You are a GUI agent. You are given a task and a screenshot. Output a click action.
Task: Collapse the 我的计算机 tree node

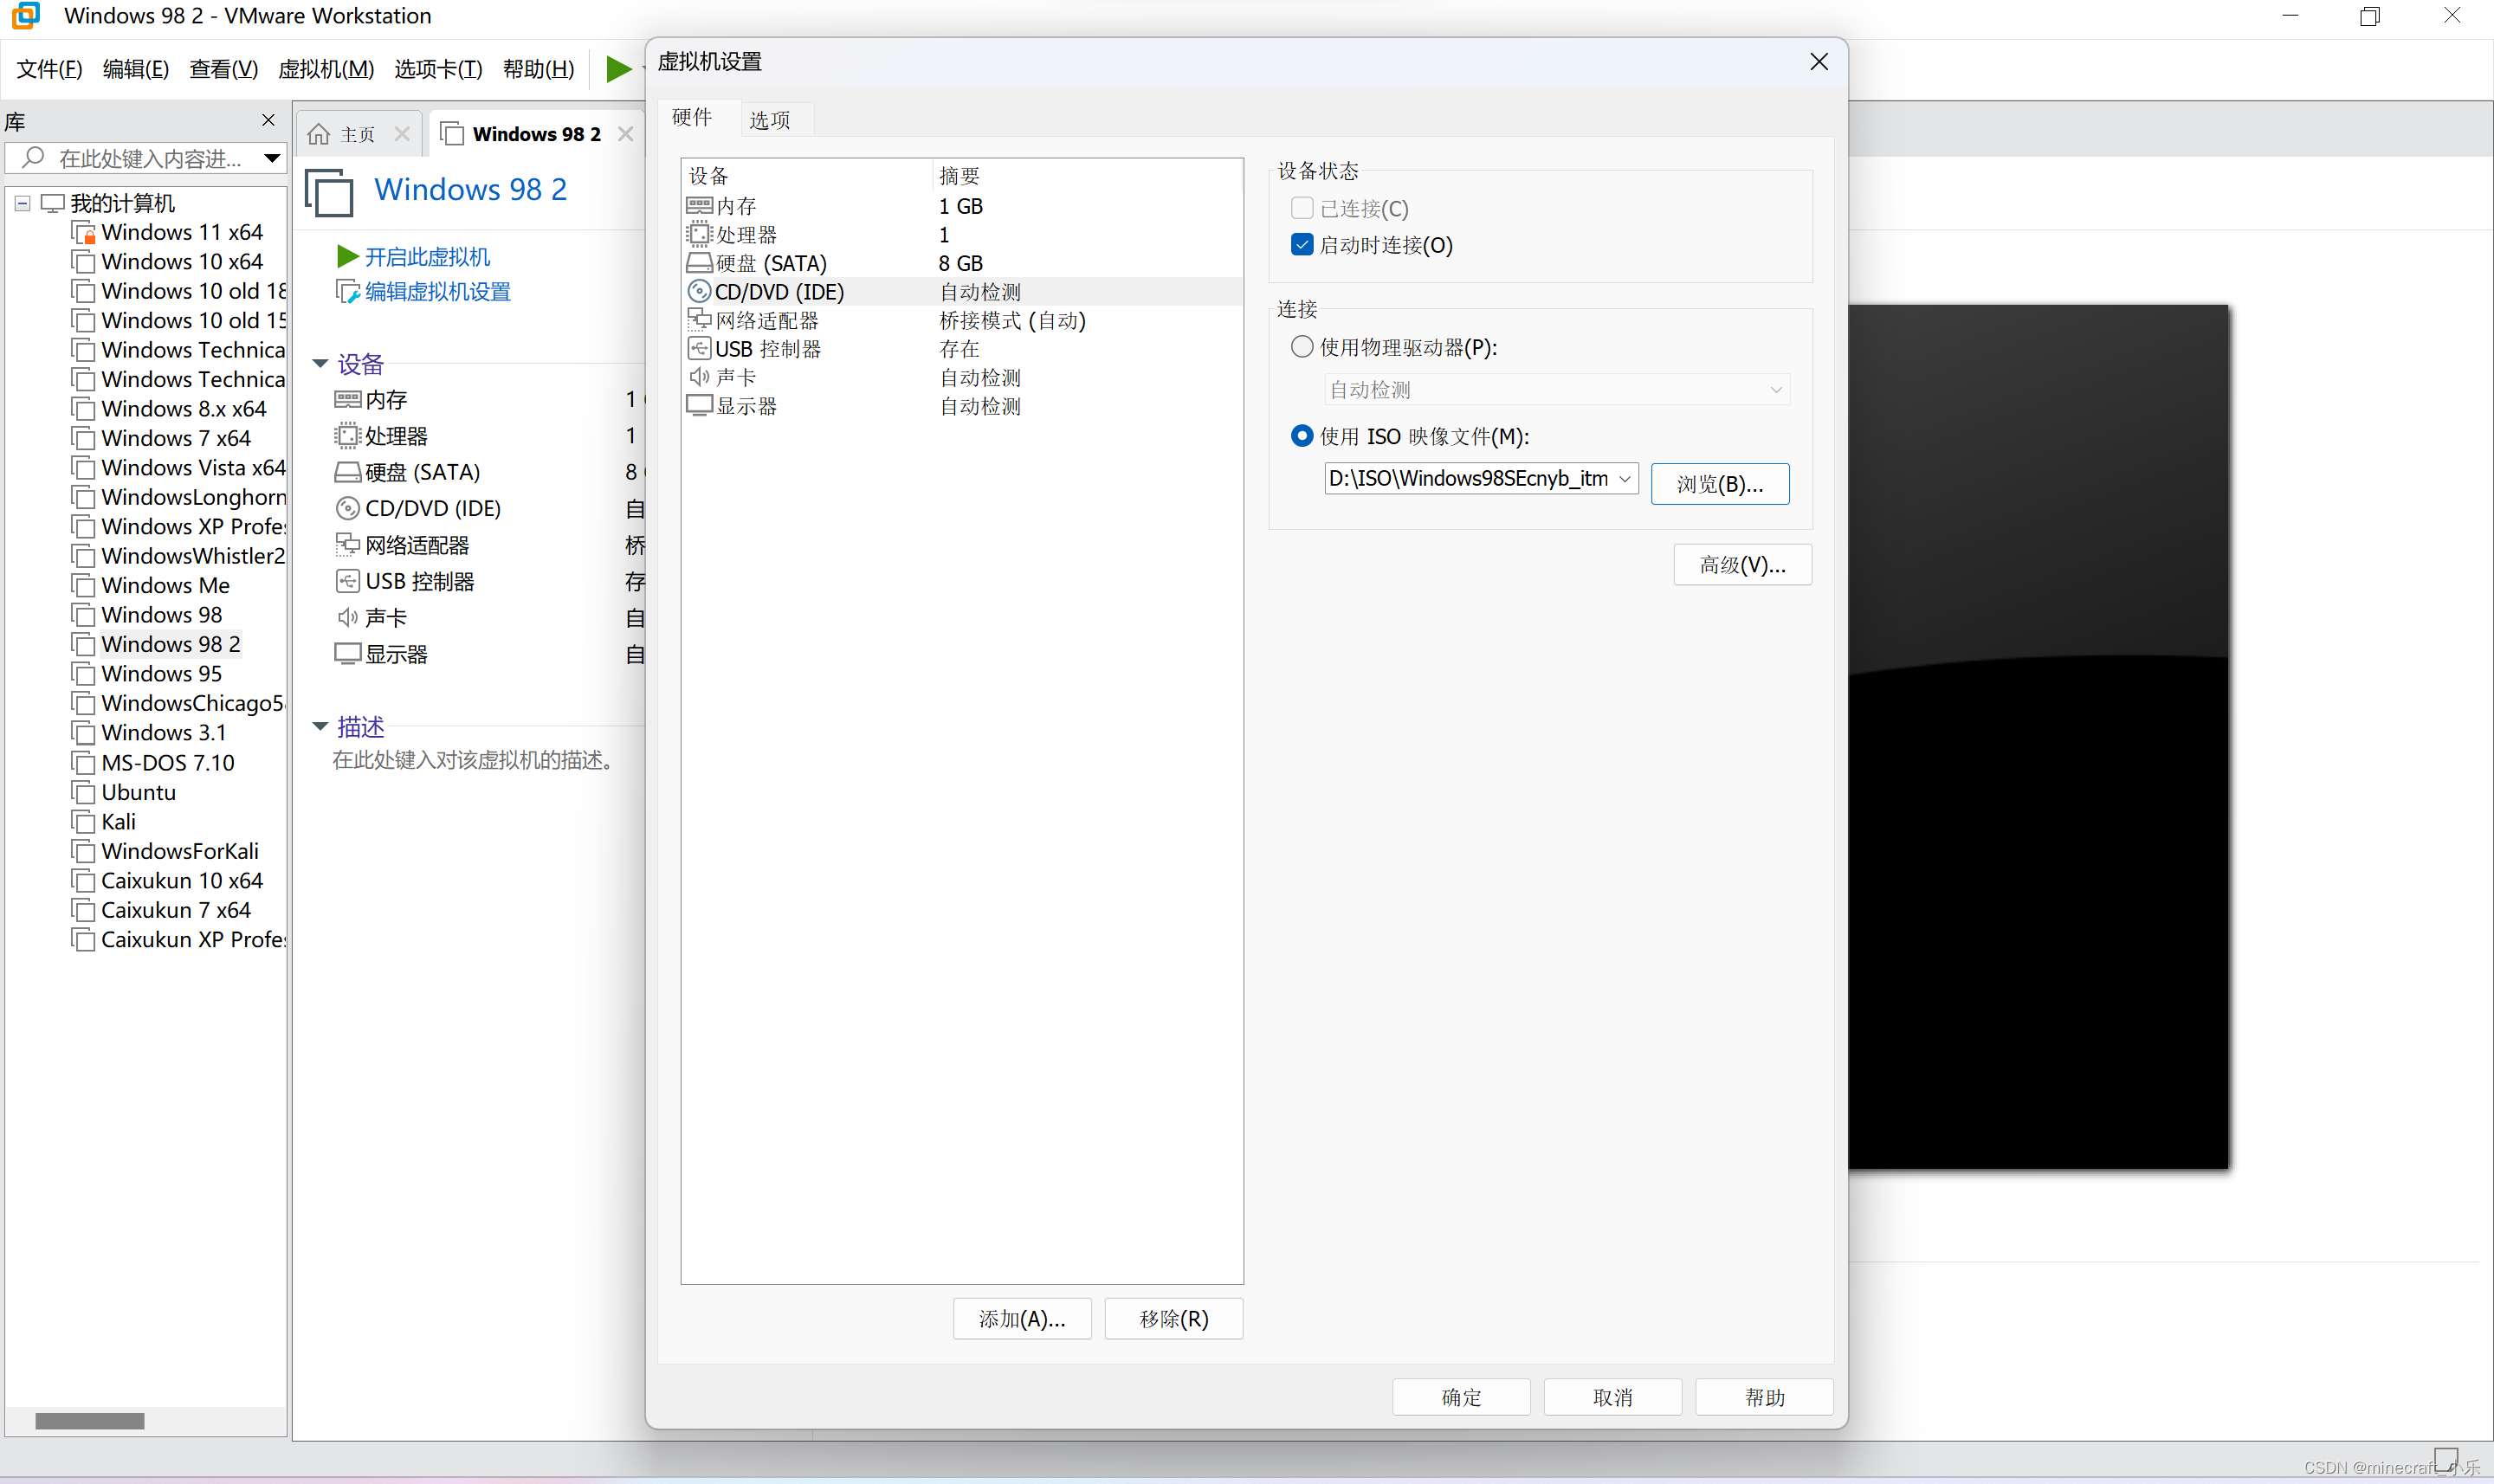[x=22, y=204]
